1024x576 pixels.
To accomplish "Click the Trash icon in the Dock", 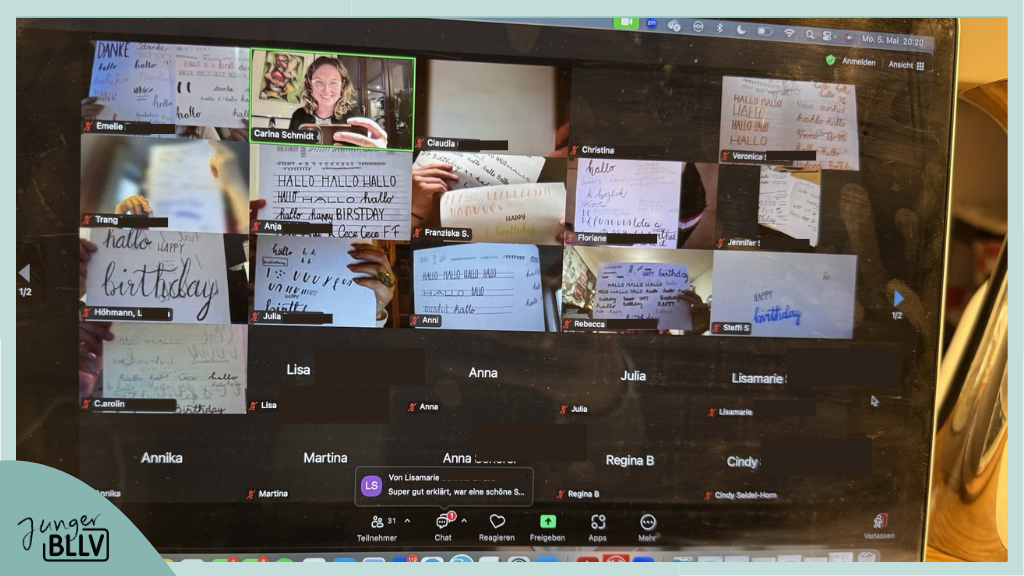I will [867, 557].
